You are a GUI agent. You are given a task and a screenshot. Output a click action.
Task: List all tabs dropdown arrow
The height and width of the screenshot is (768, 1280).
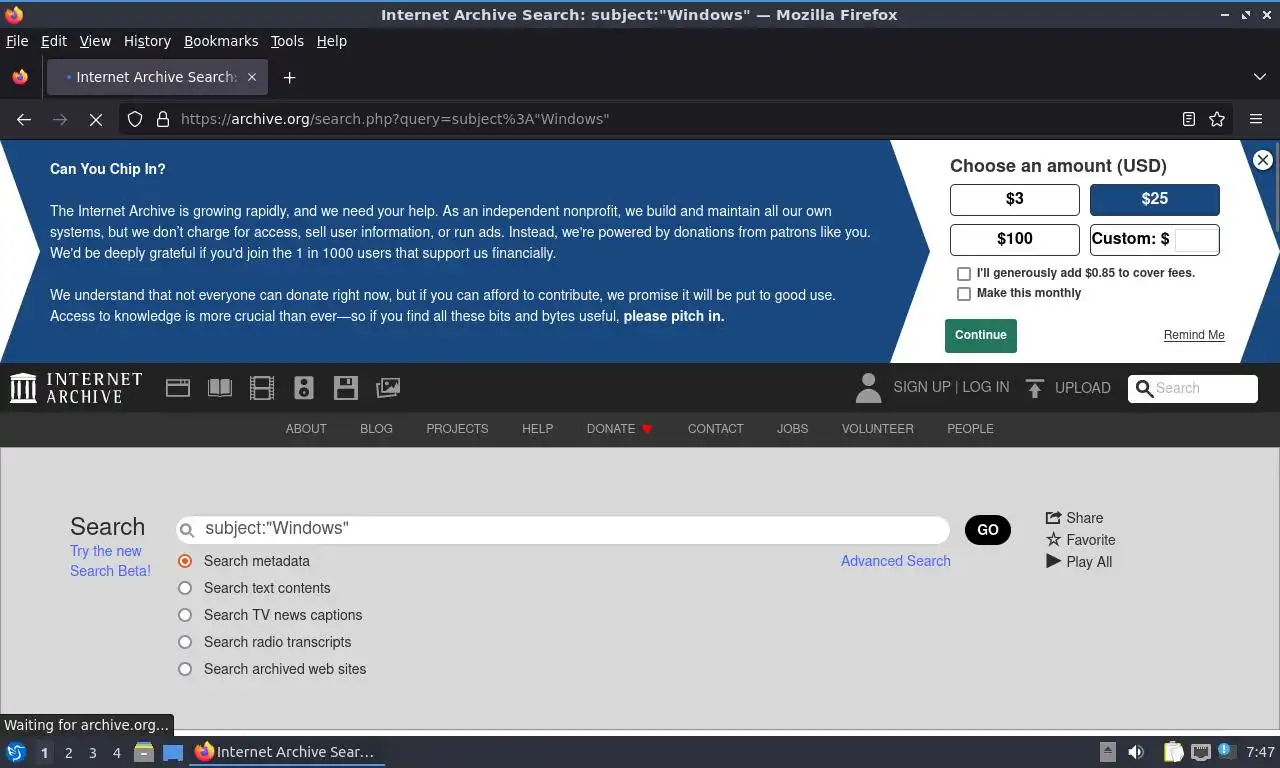(1259, 77)
